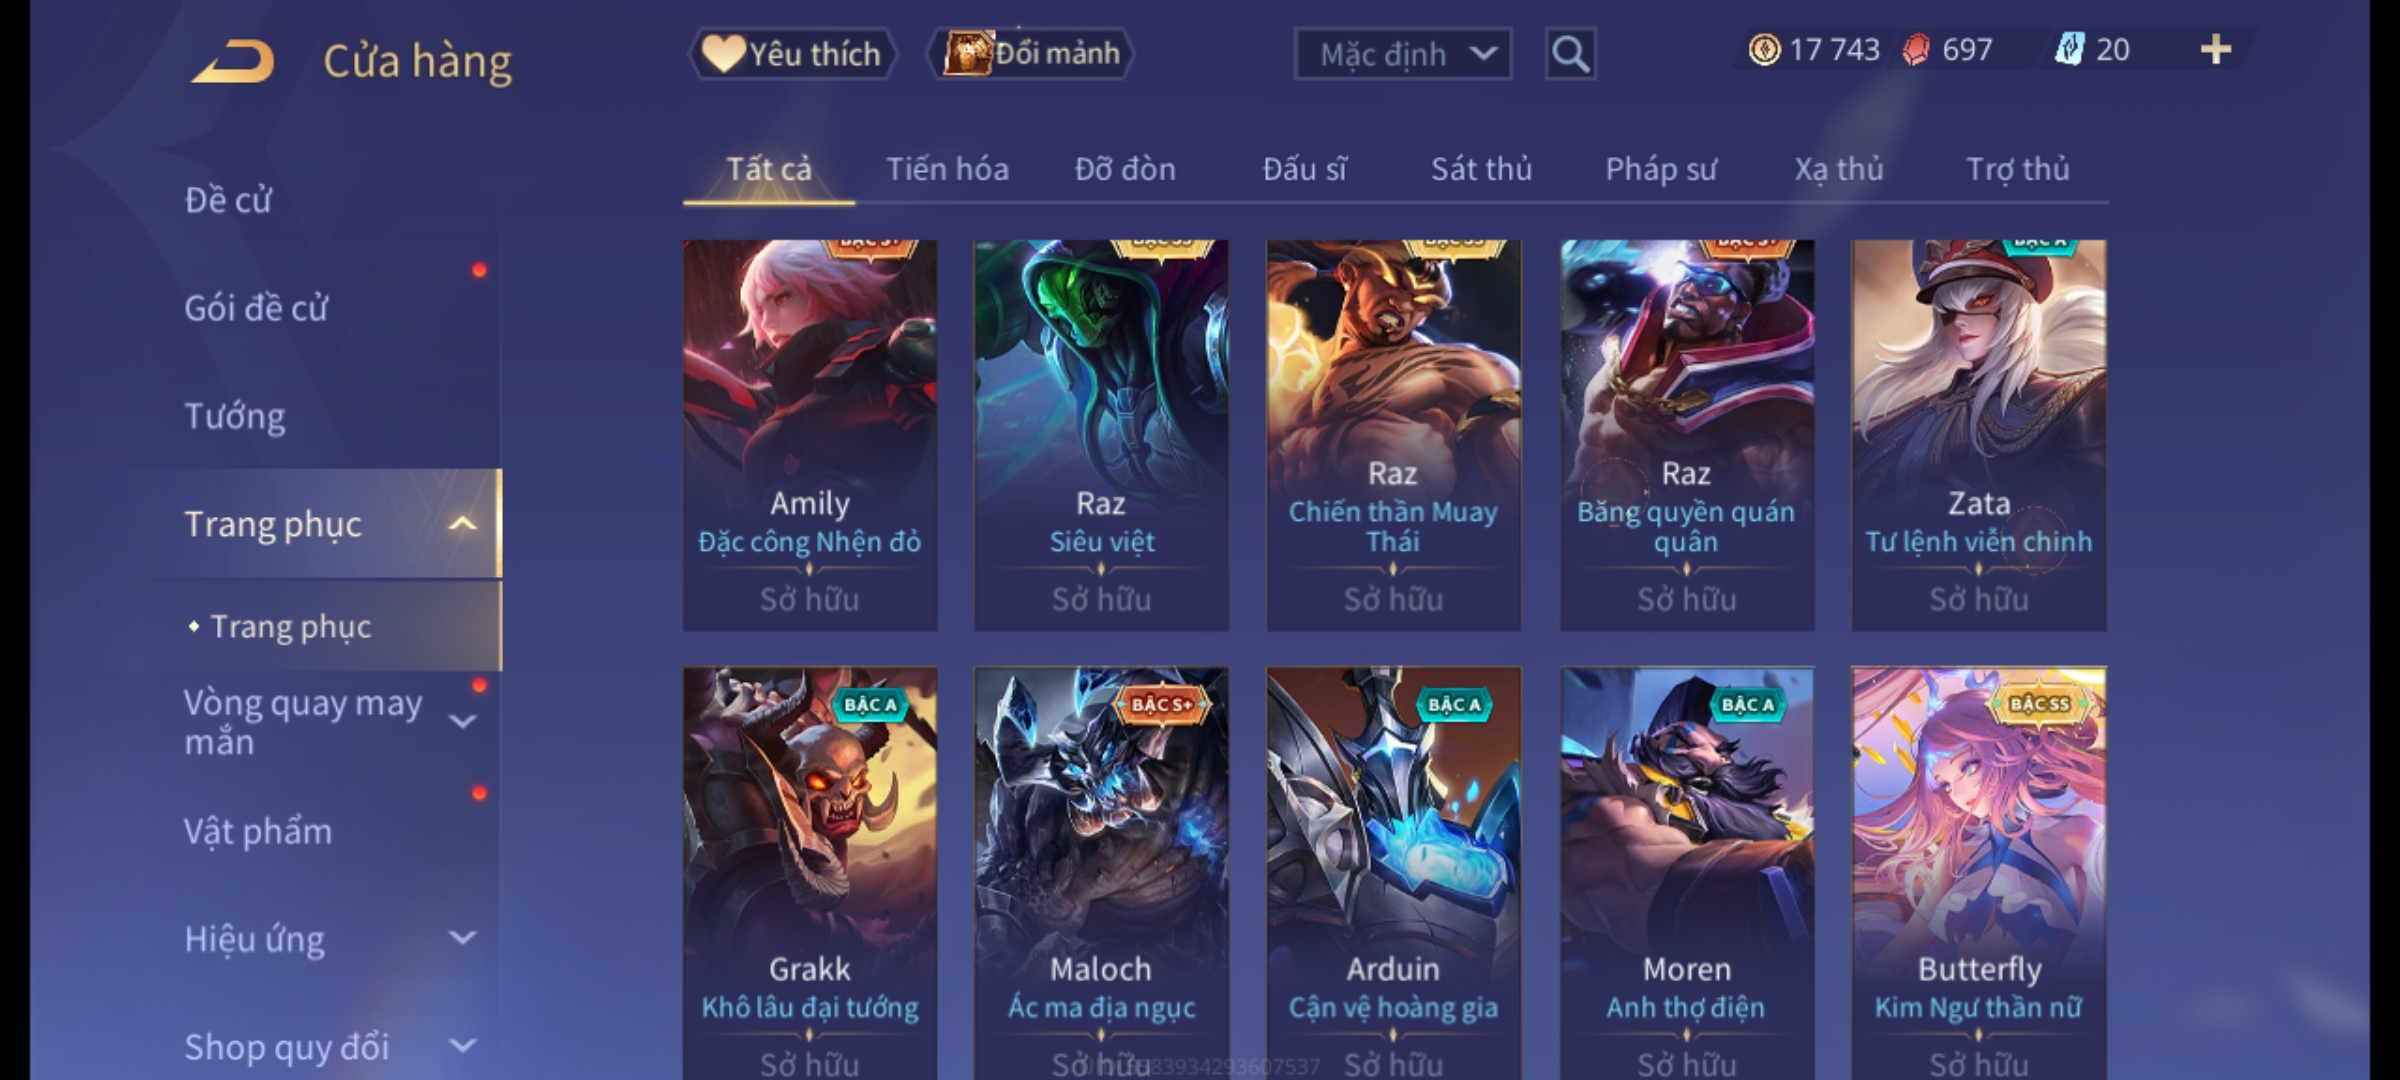Tap the blue voucher currency icon
Screen dimensions: 2400x1080
point(2069,50)
